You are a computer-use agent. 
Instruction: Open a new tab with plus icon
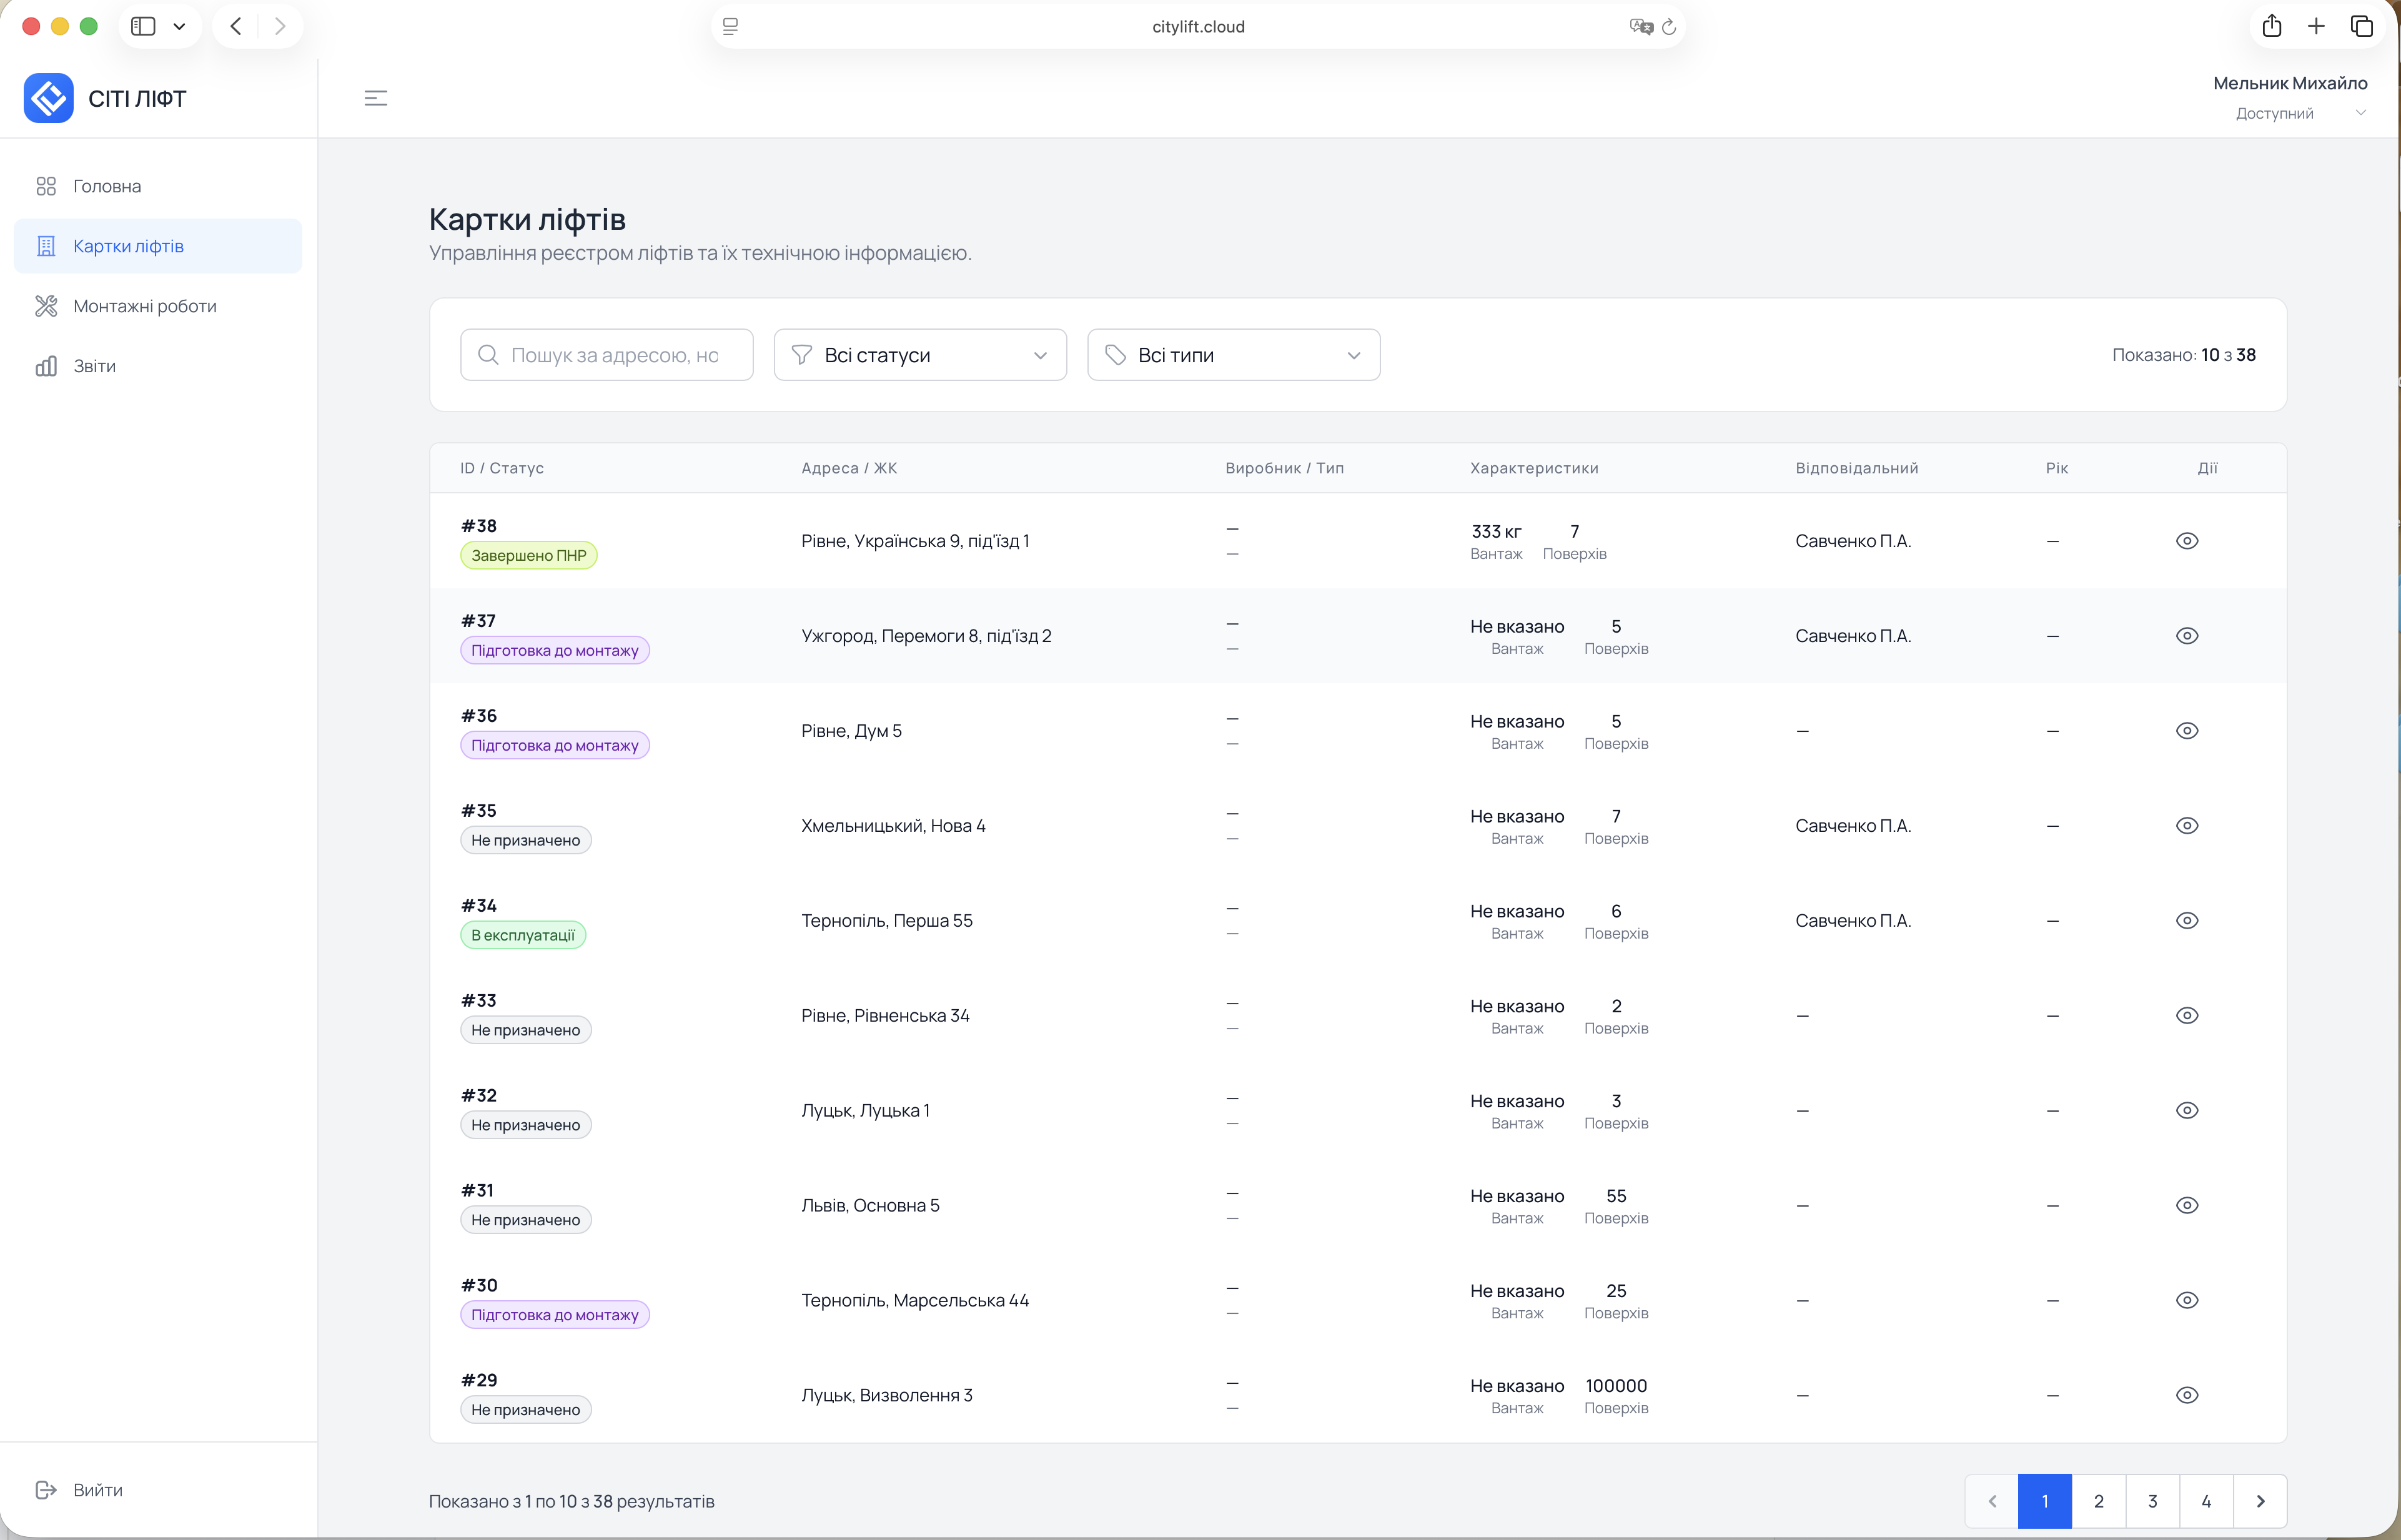2316,26
